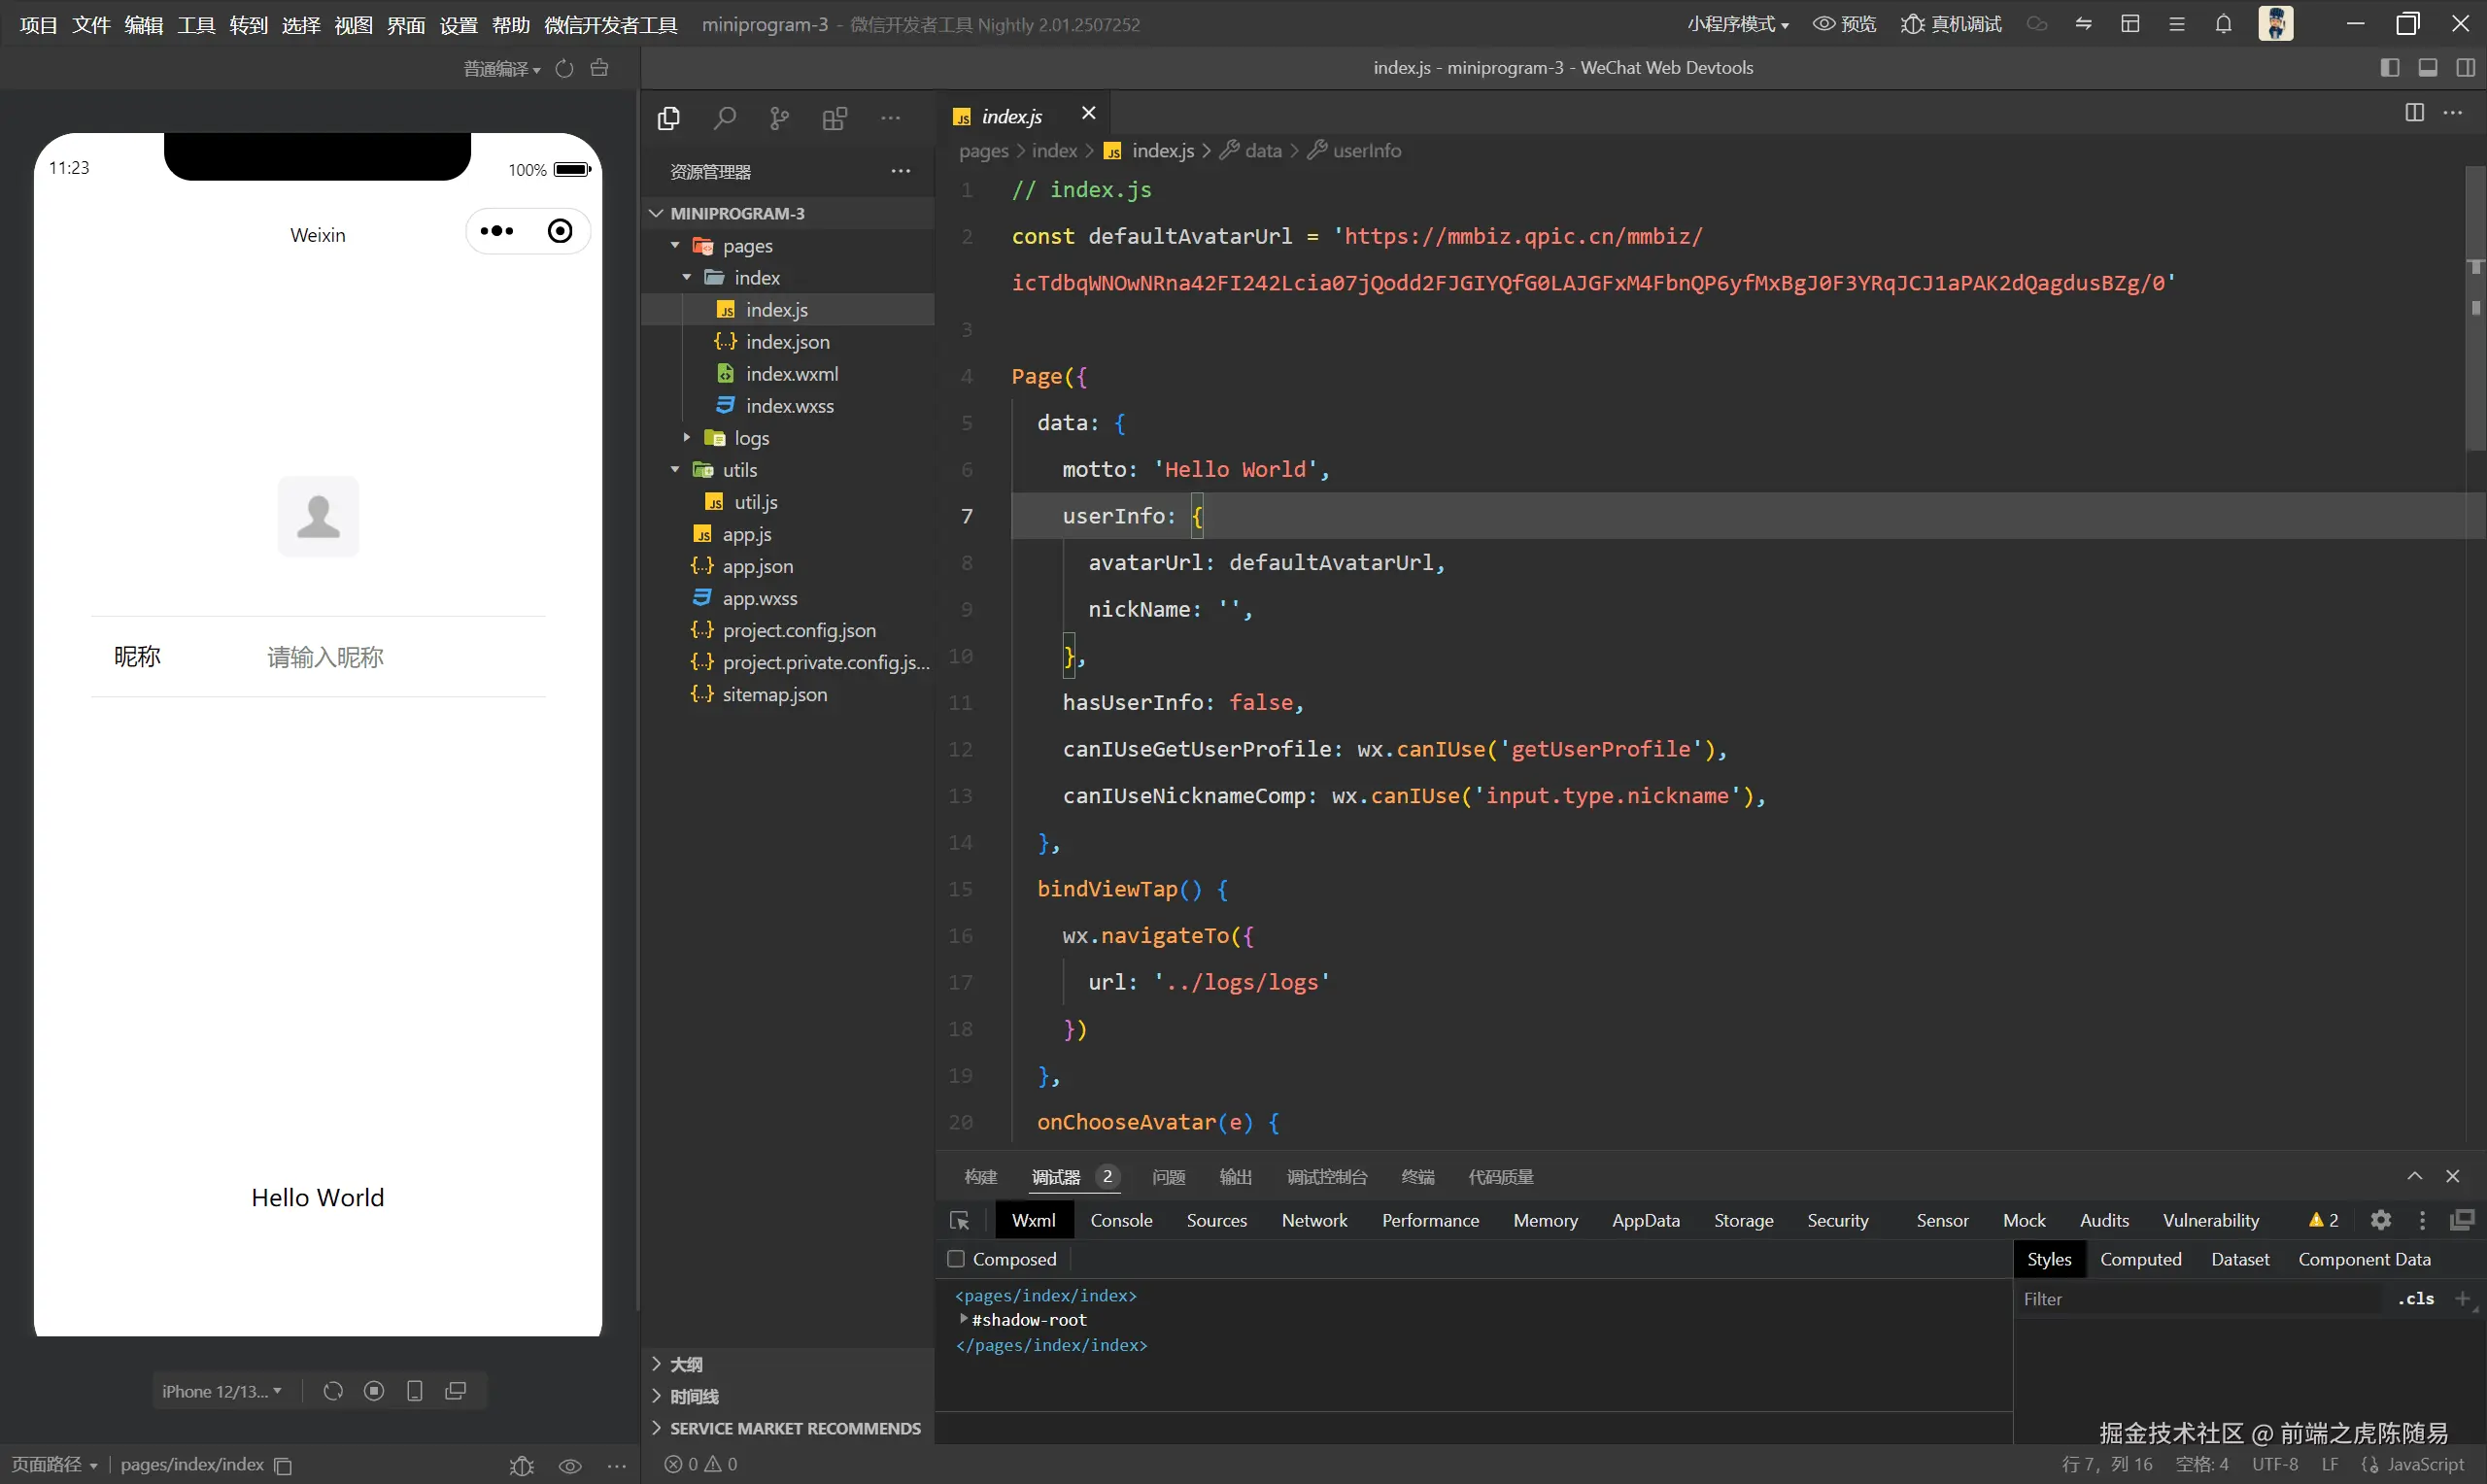Expand the logs folder

click(751, 438)
